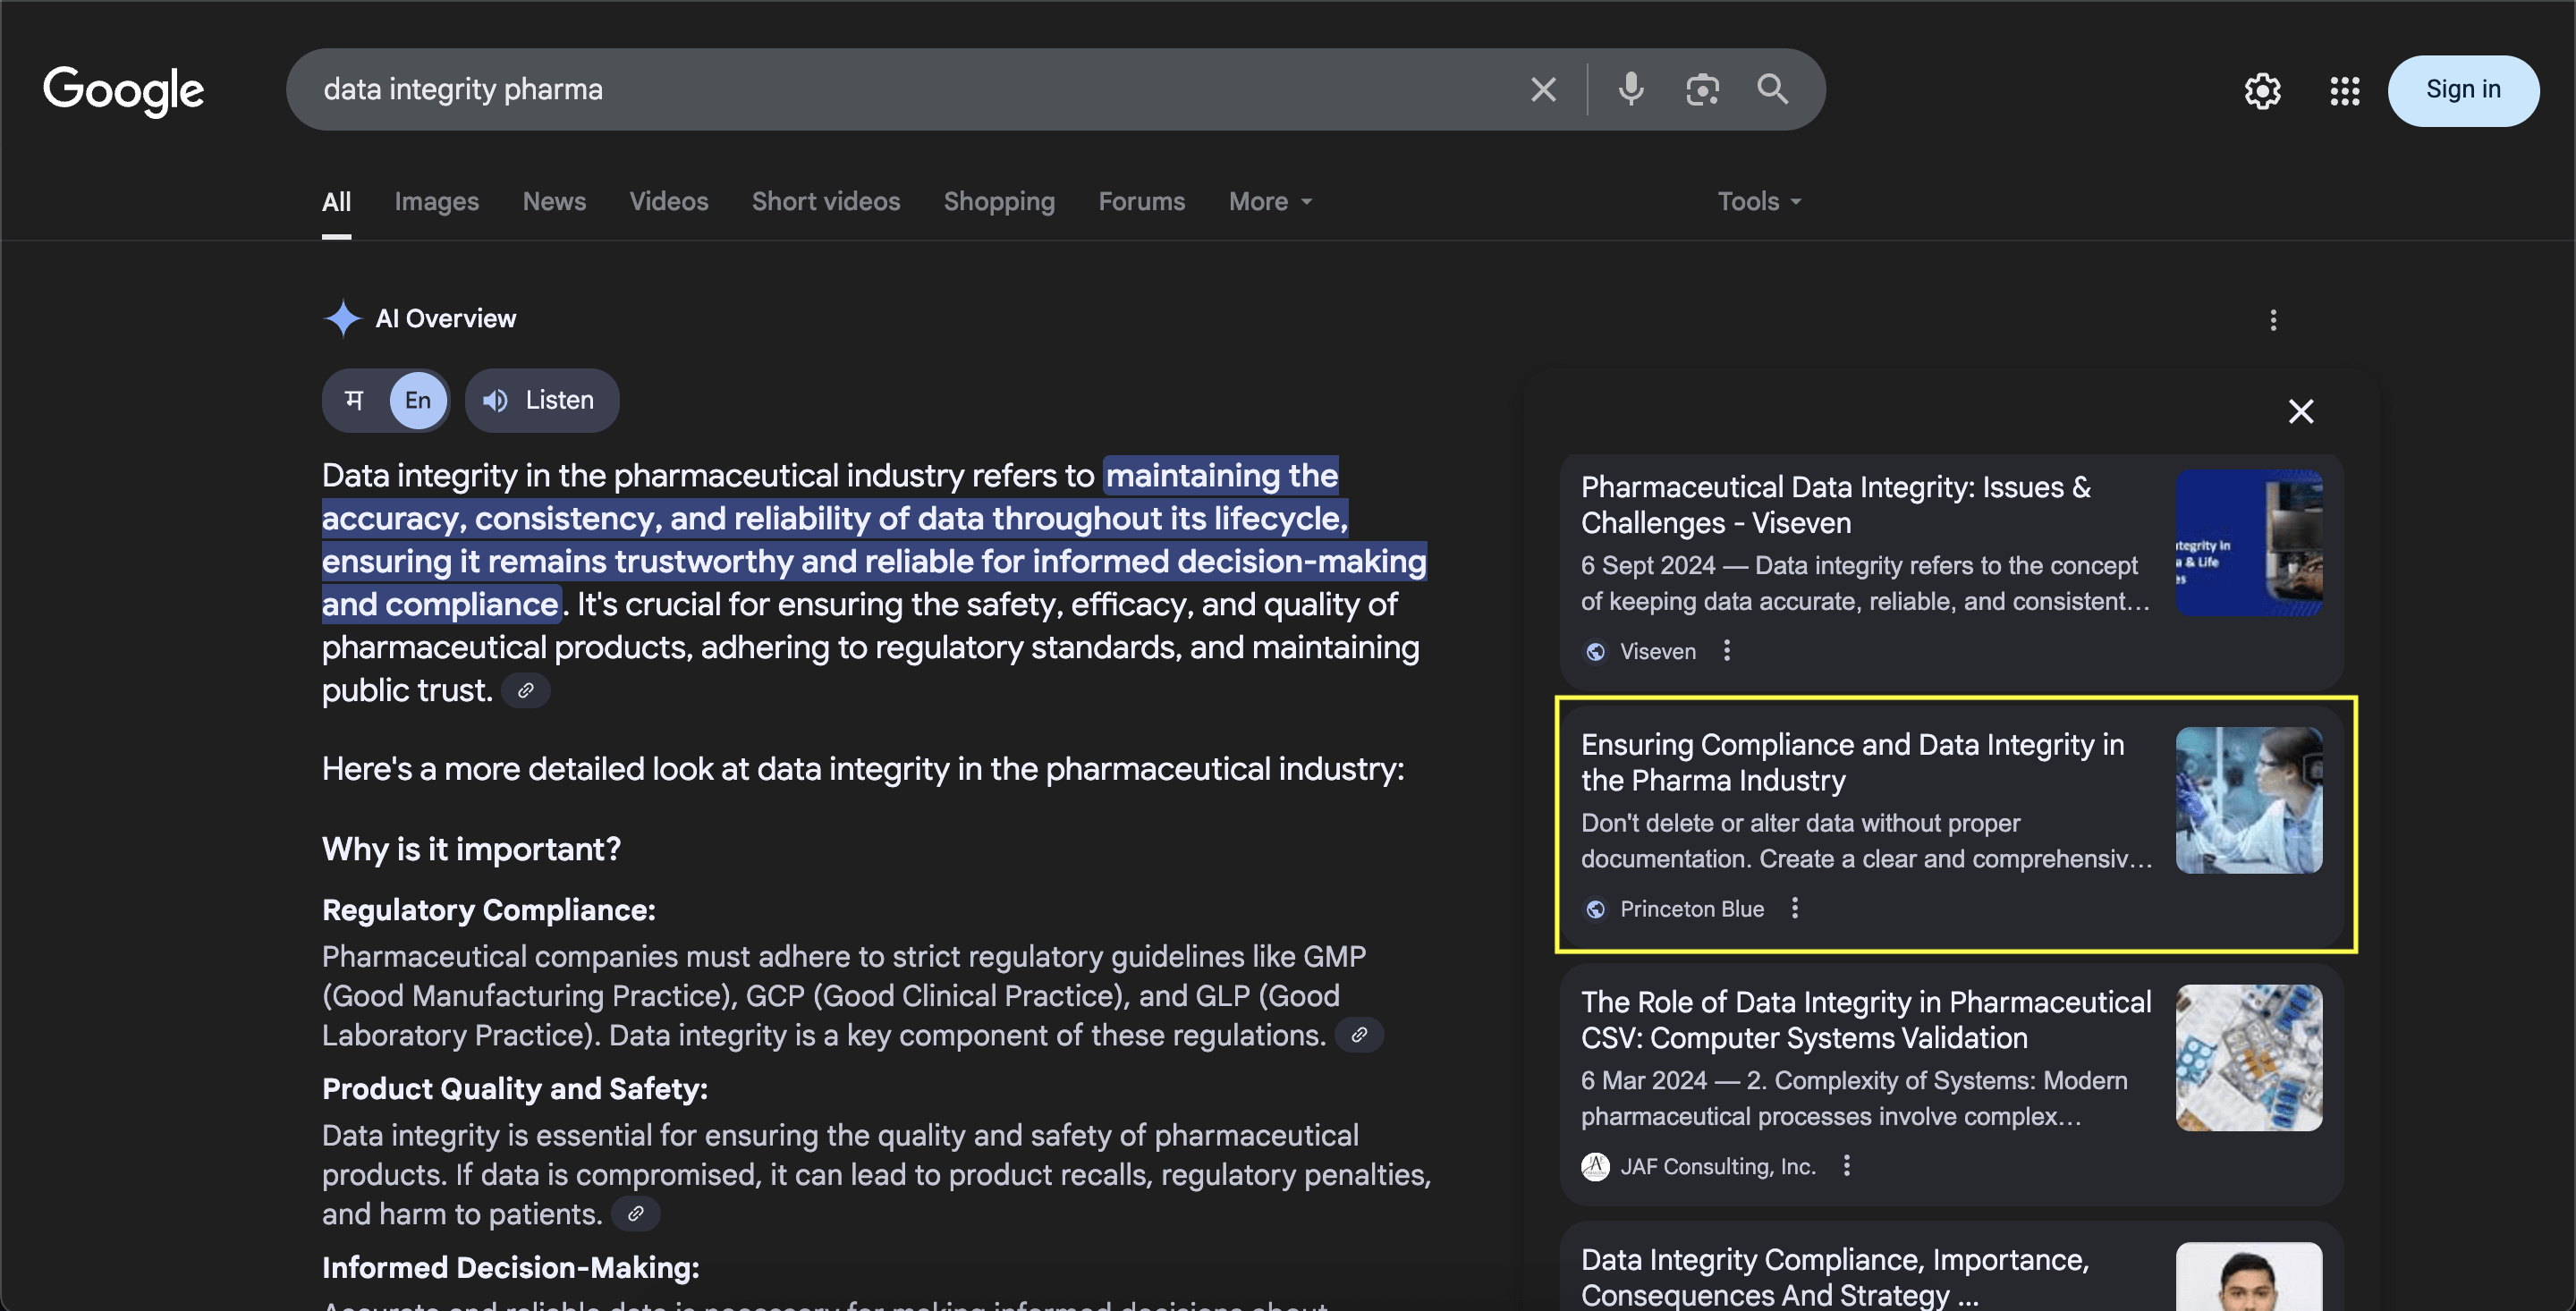Click the 'JAF Consulting, Inc.' source name
Viewport: 2576px width, 1311px height.
pyautogui.click(x=1717, y=1167)
